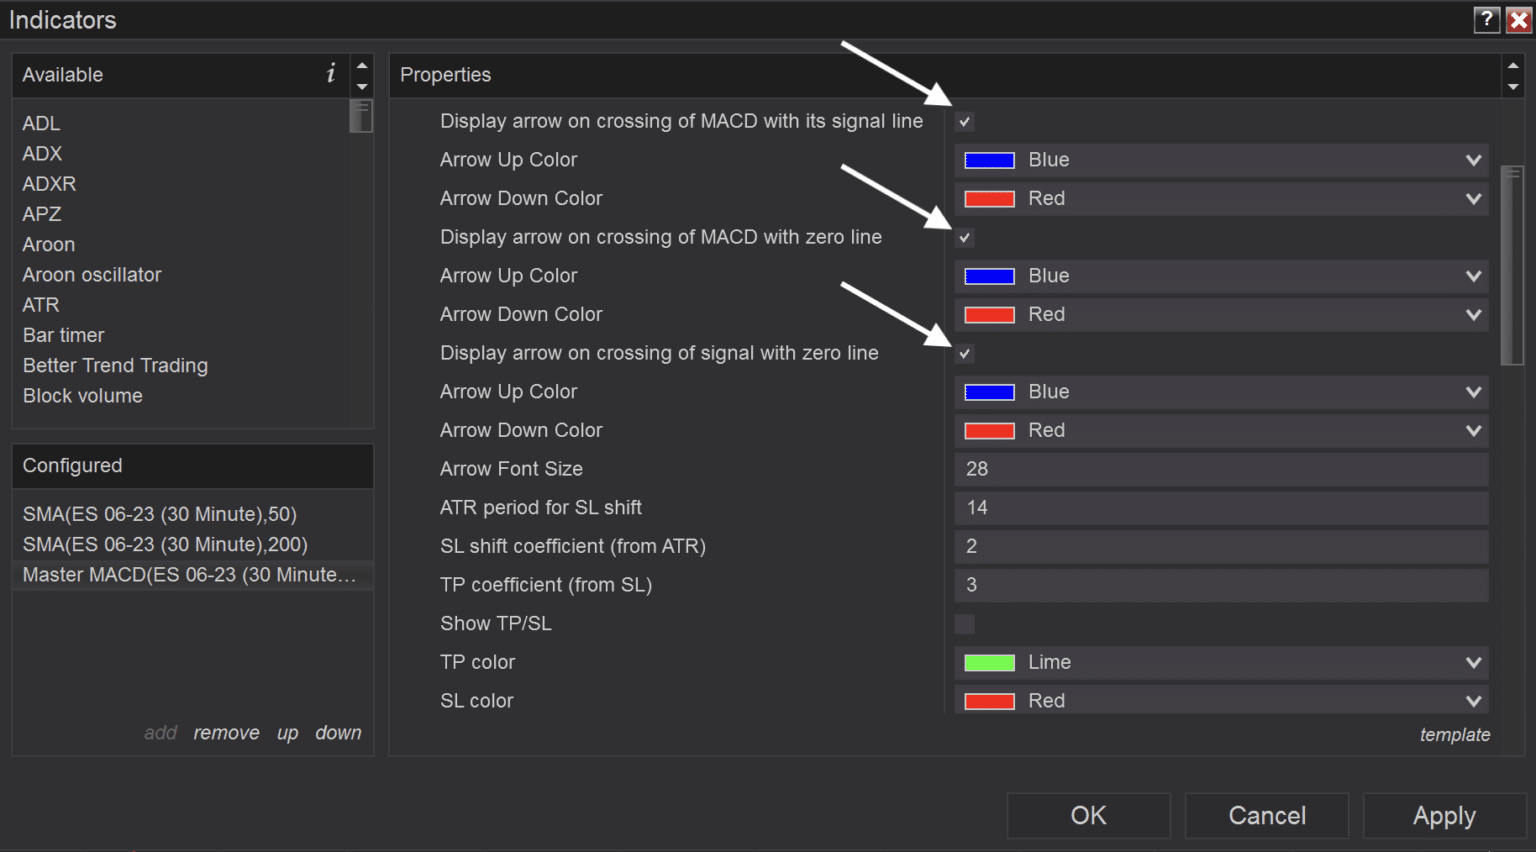
Task: Select Aroon oscillator from Available list
Action: tap(92, 275)
